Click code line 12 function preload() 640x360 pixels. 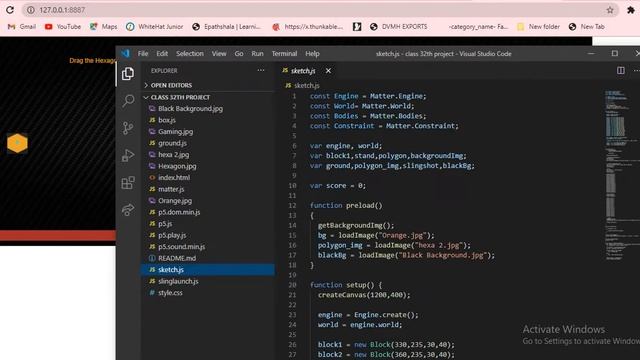[346, 205]
